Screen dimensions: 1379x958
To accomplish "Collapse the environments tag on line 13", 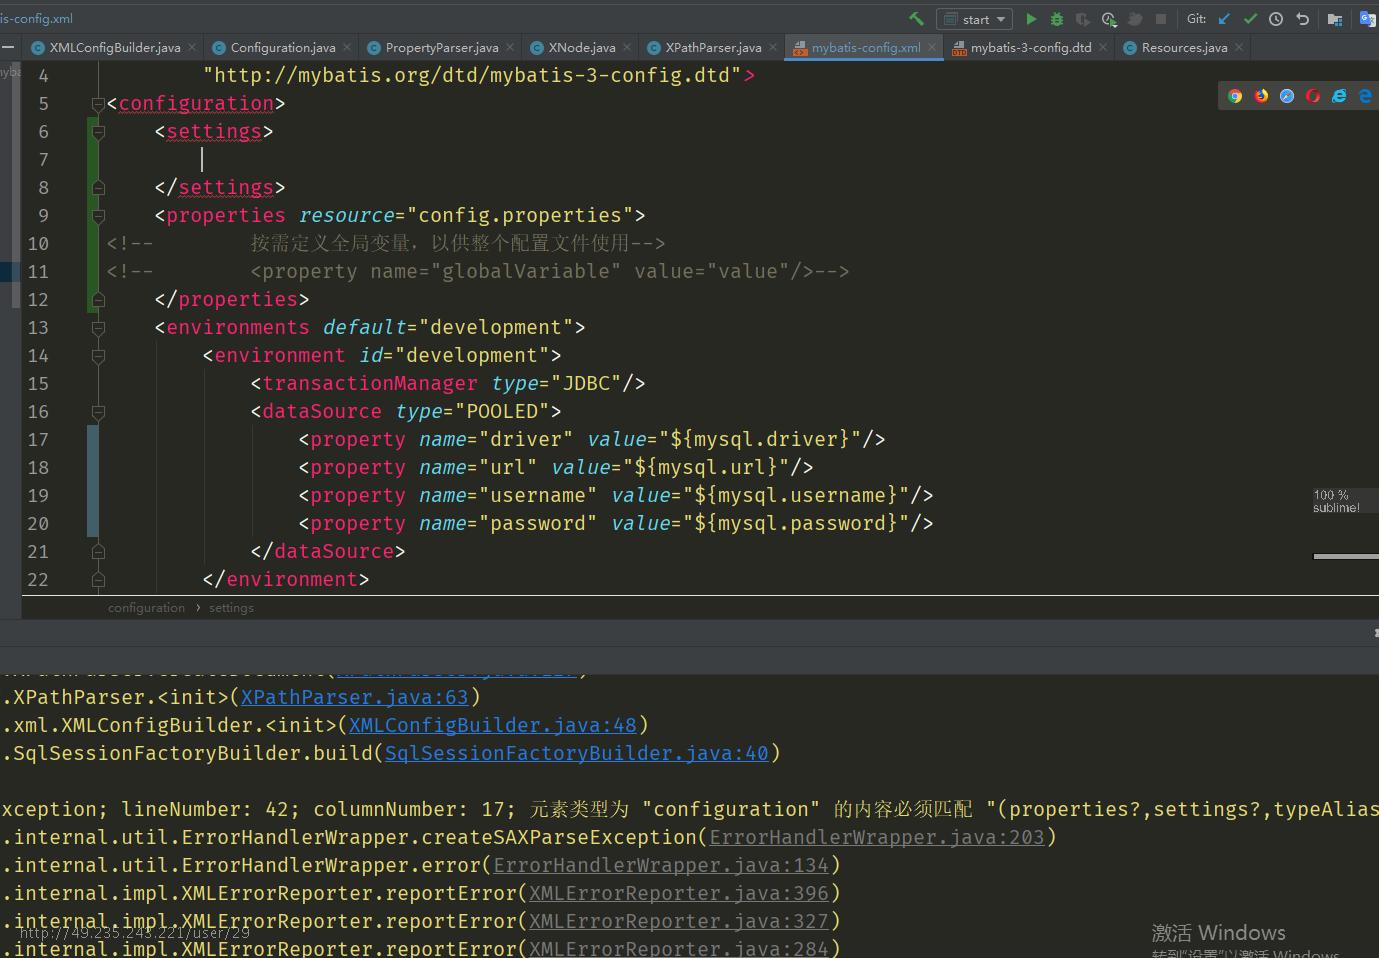I will coord(98,328).
